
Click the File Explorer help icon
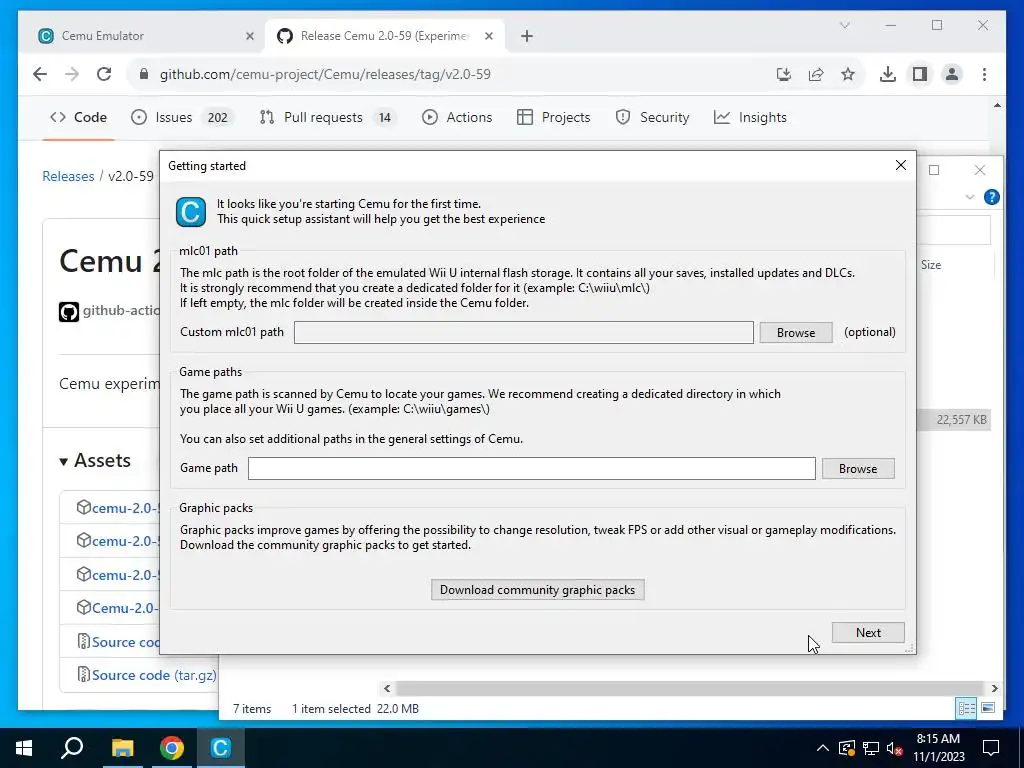pos(991,197)
